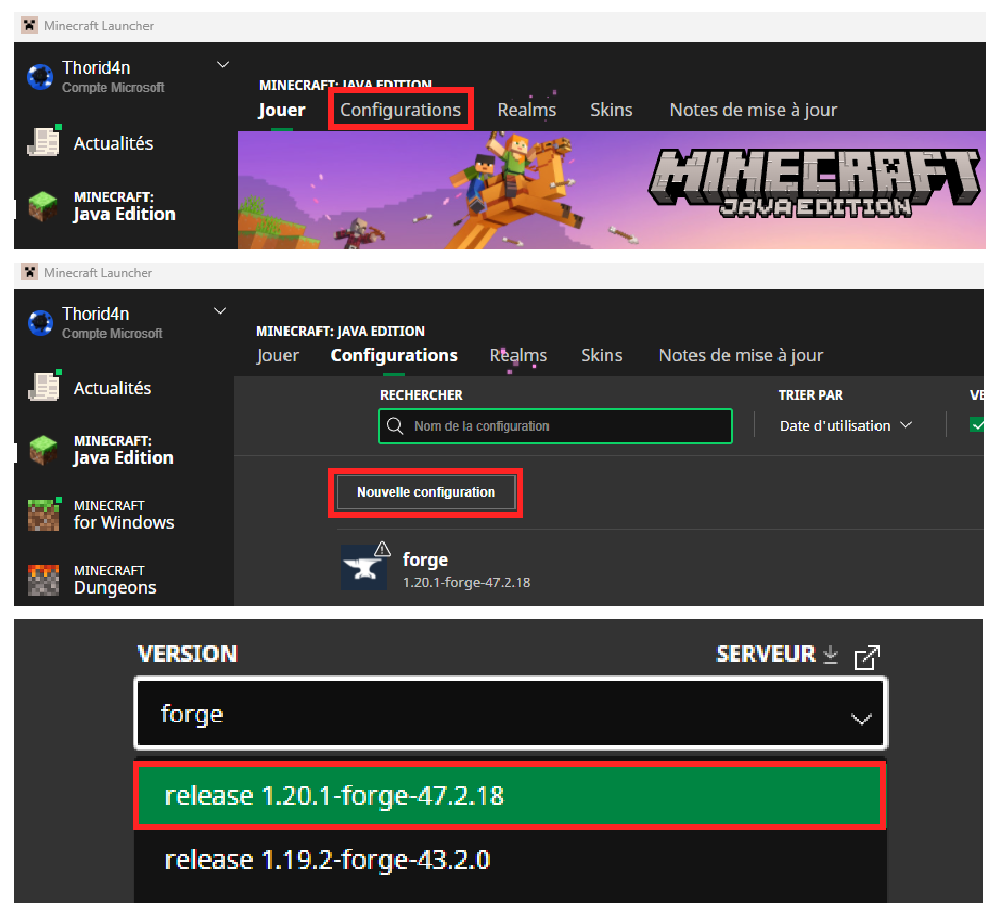The width and height of the screenshot is (1000, 919).
Task: Expand account chevron in middle launcher window
Action: click(x=220, y=311)
